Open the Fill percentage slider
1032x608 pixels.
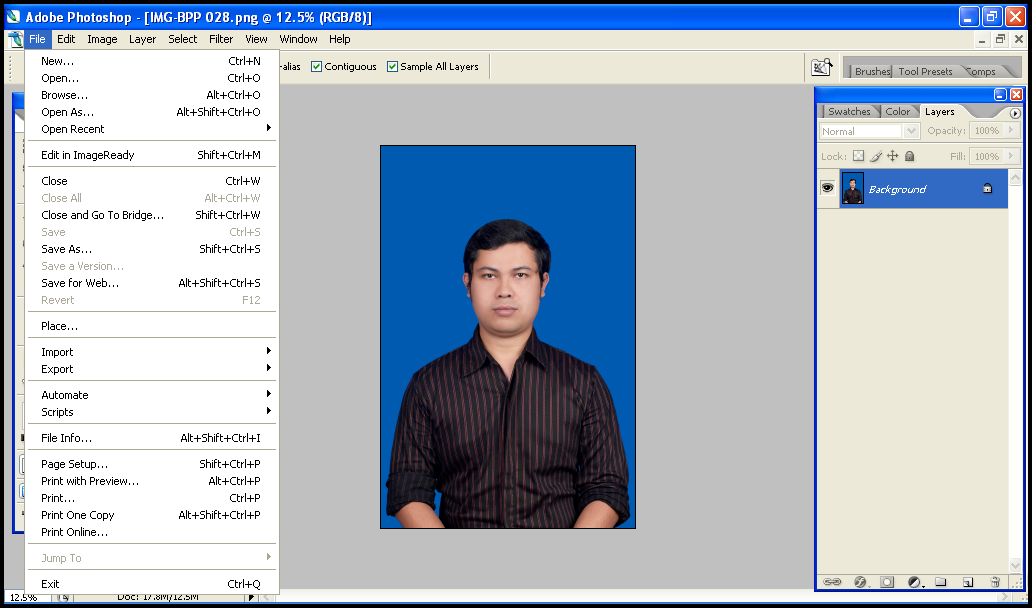coord(1012,156)
